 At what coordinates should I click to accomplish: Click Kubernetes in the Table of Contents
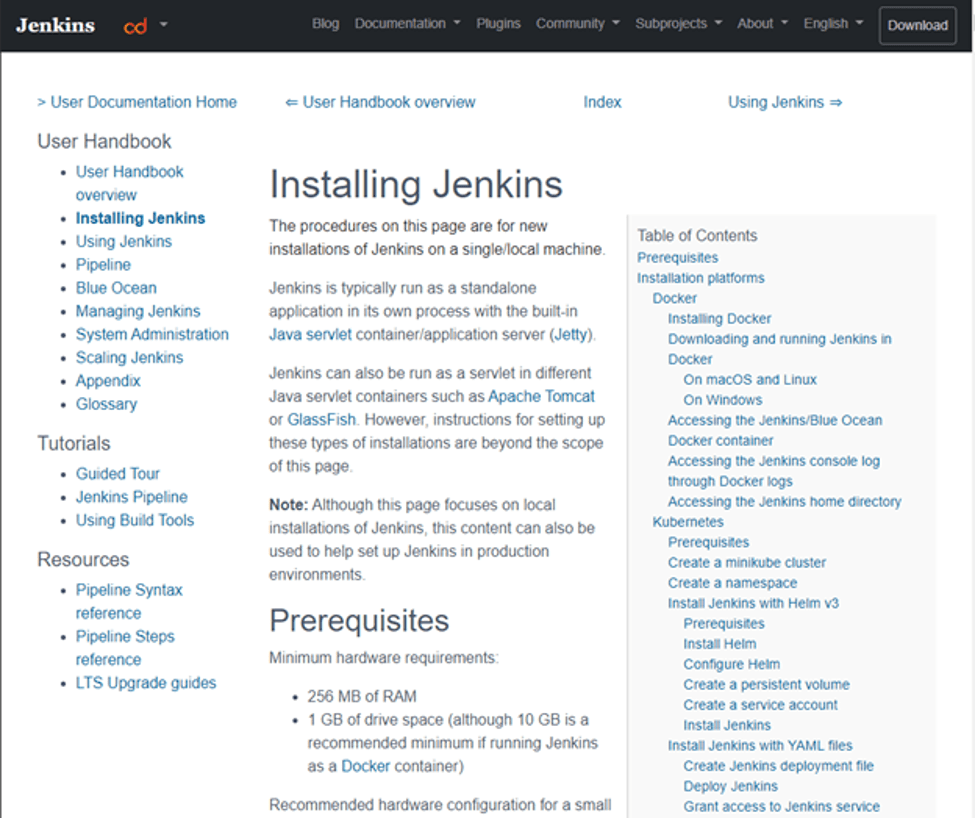[x=689, y=521]
